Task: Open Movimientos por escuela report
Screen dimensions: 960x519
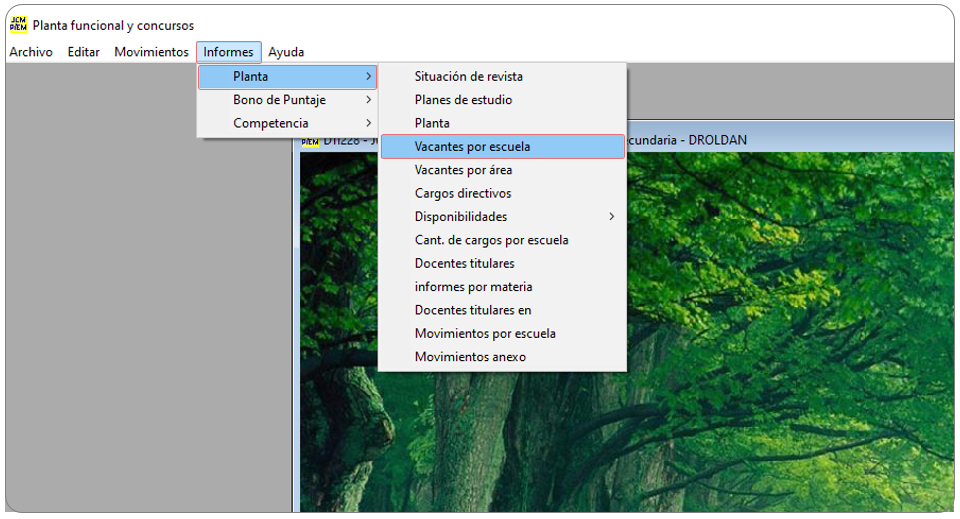Action: click(x=503, y=334)
